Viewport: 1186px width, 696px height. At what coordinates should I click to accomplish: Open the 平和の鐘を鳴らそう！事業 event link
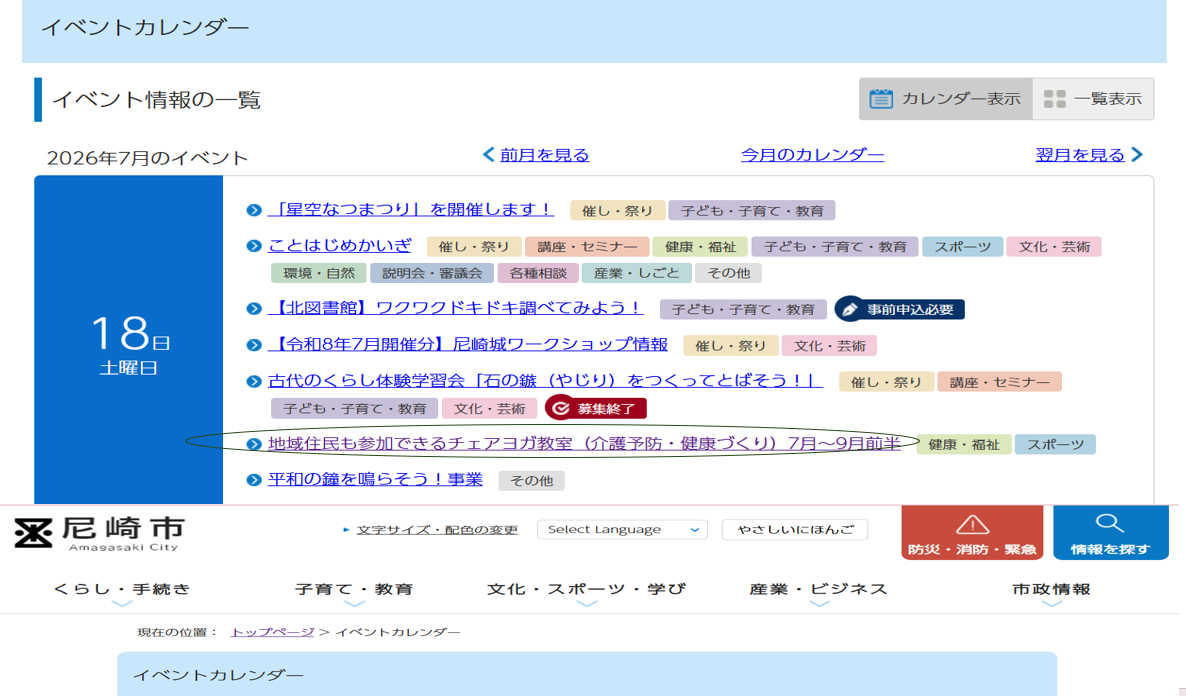click(375, 480)
